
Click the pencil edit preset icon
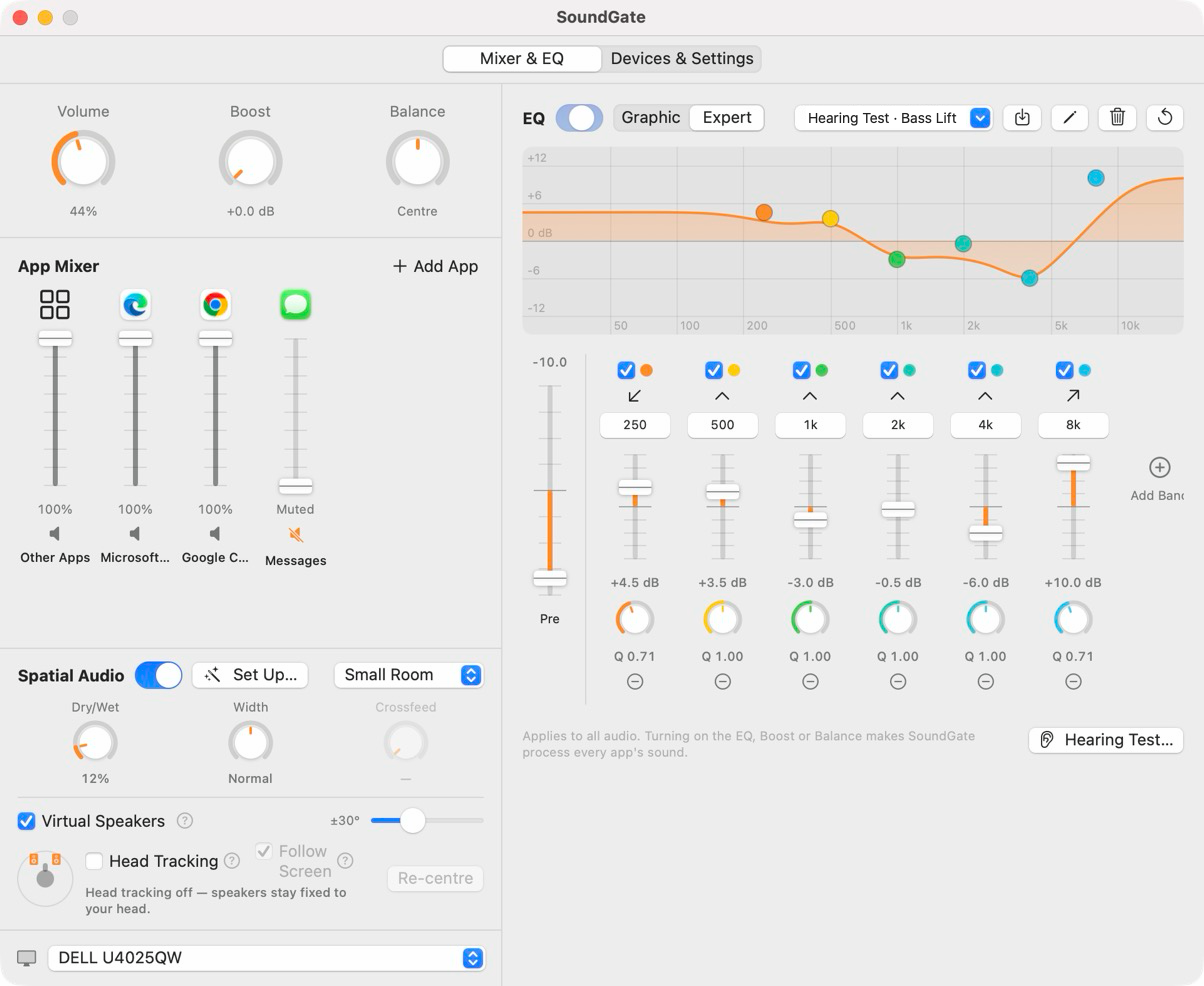coord(1069,117)
